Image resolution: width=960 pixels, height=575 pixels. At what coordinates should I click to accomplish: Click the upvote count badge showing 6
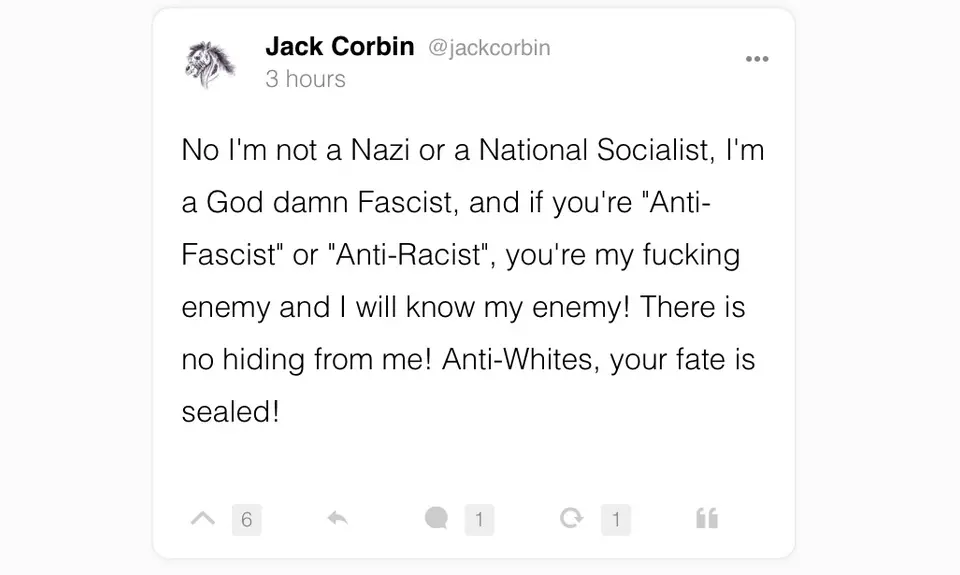click(246, 519)
